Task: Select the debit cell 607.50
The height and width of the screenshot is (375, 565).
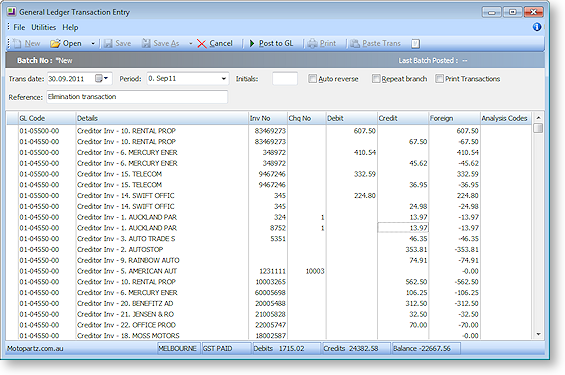Action: click(x=352, y=131)
